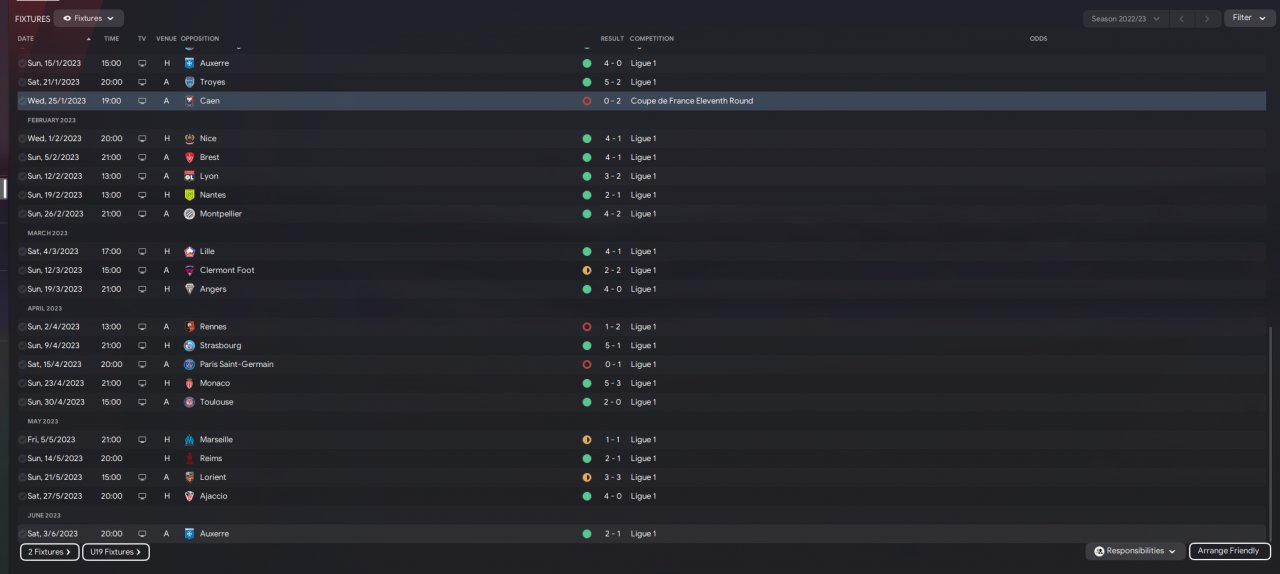Click the Paris Saint-Germain club crest
Image resolution: width=1280 pixels, height=574 pixels.
(x=189, y=364)
